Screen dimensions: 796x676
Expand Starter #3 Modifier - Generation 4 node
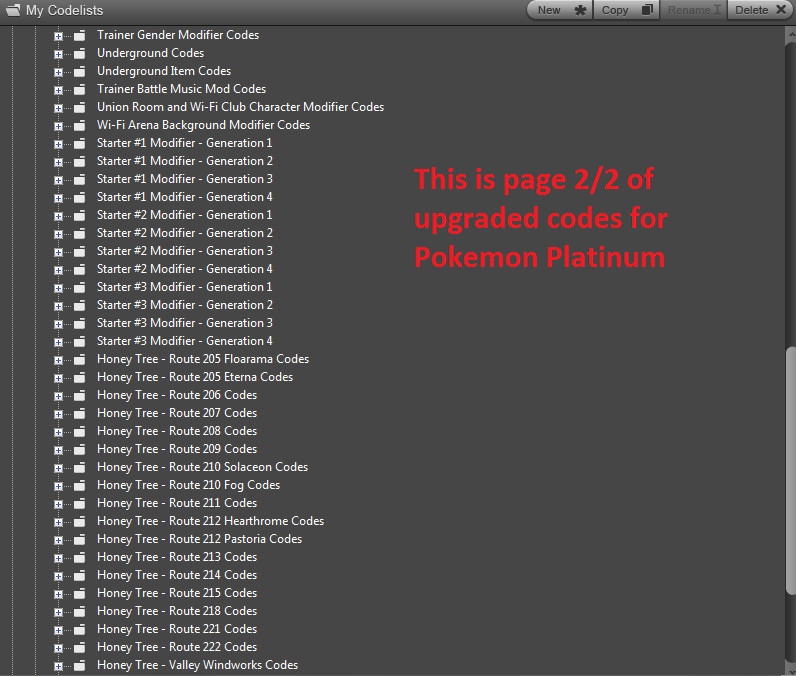58,342
